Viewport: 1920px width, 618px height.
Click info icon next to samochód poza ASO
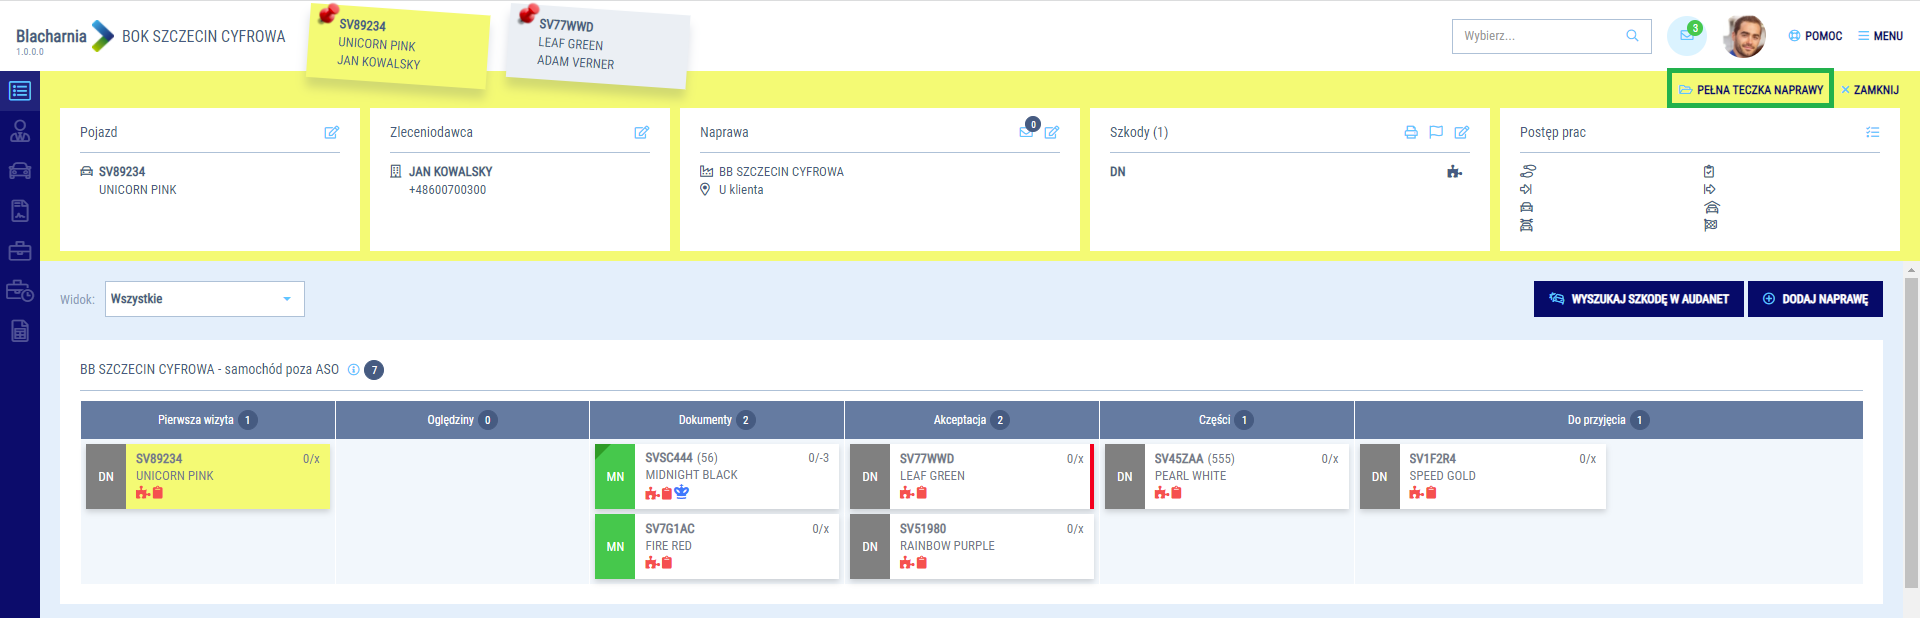(x=353, y=370)
